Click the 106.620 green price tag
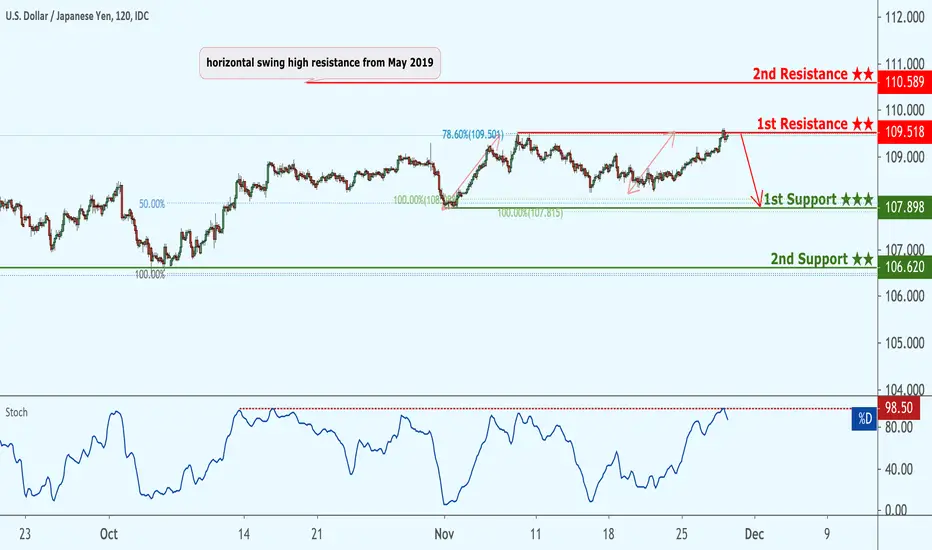Screen dimensions: 932x550 (905, 267)
